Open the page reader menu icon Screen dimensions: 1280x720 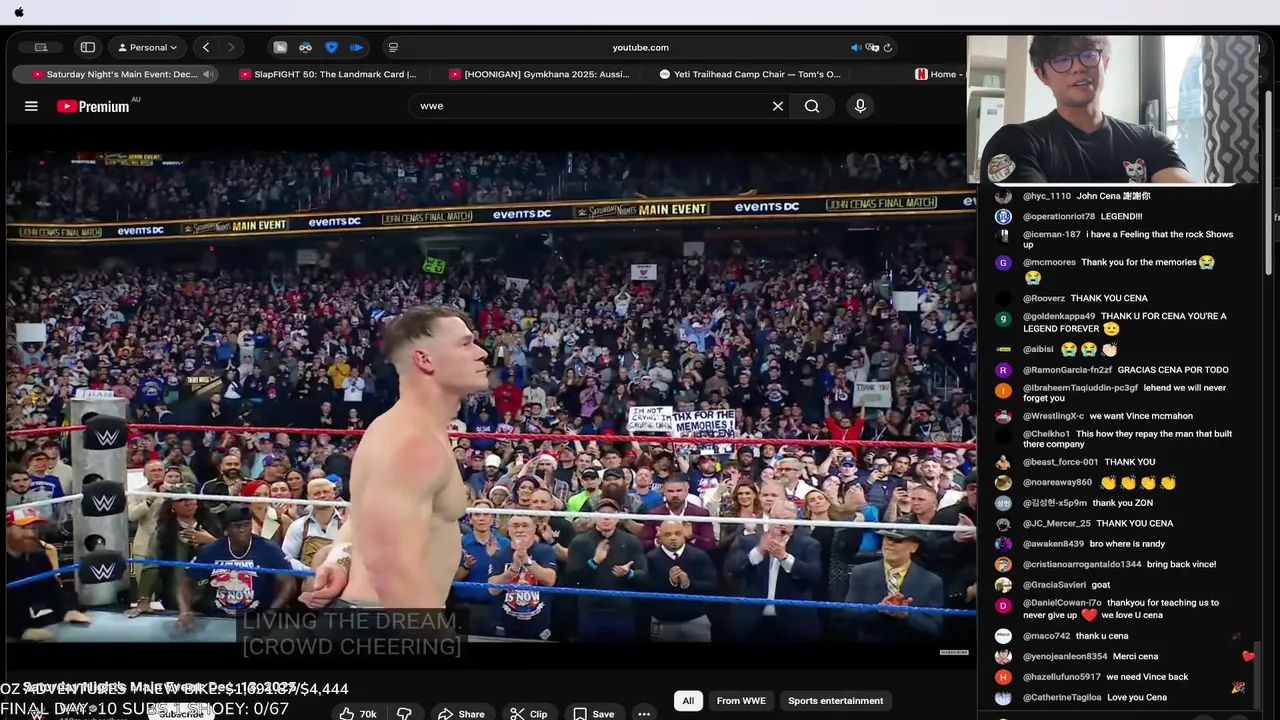393,47
